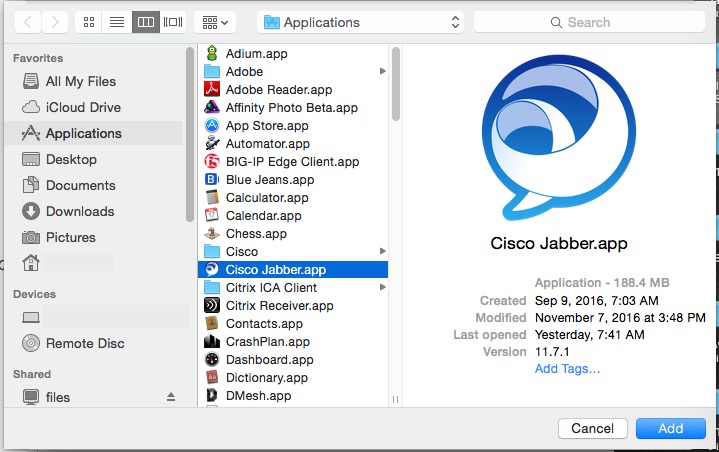Switch to icon view
The height and width of the screenshot is (452, 719).
(89, 22)
